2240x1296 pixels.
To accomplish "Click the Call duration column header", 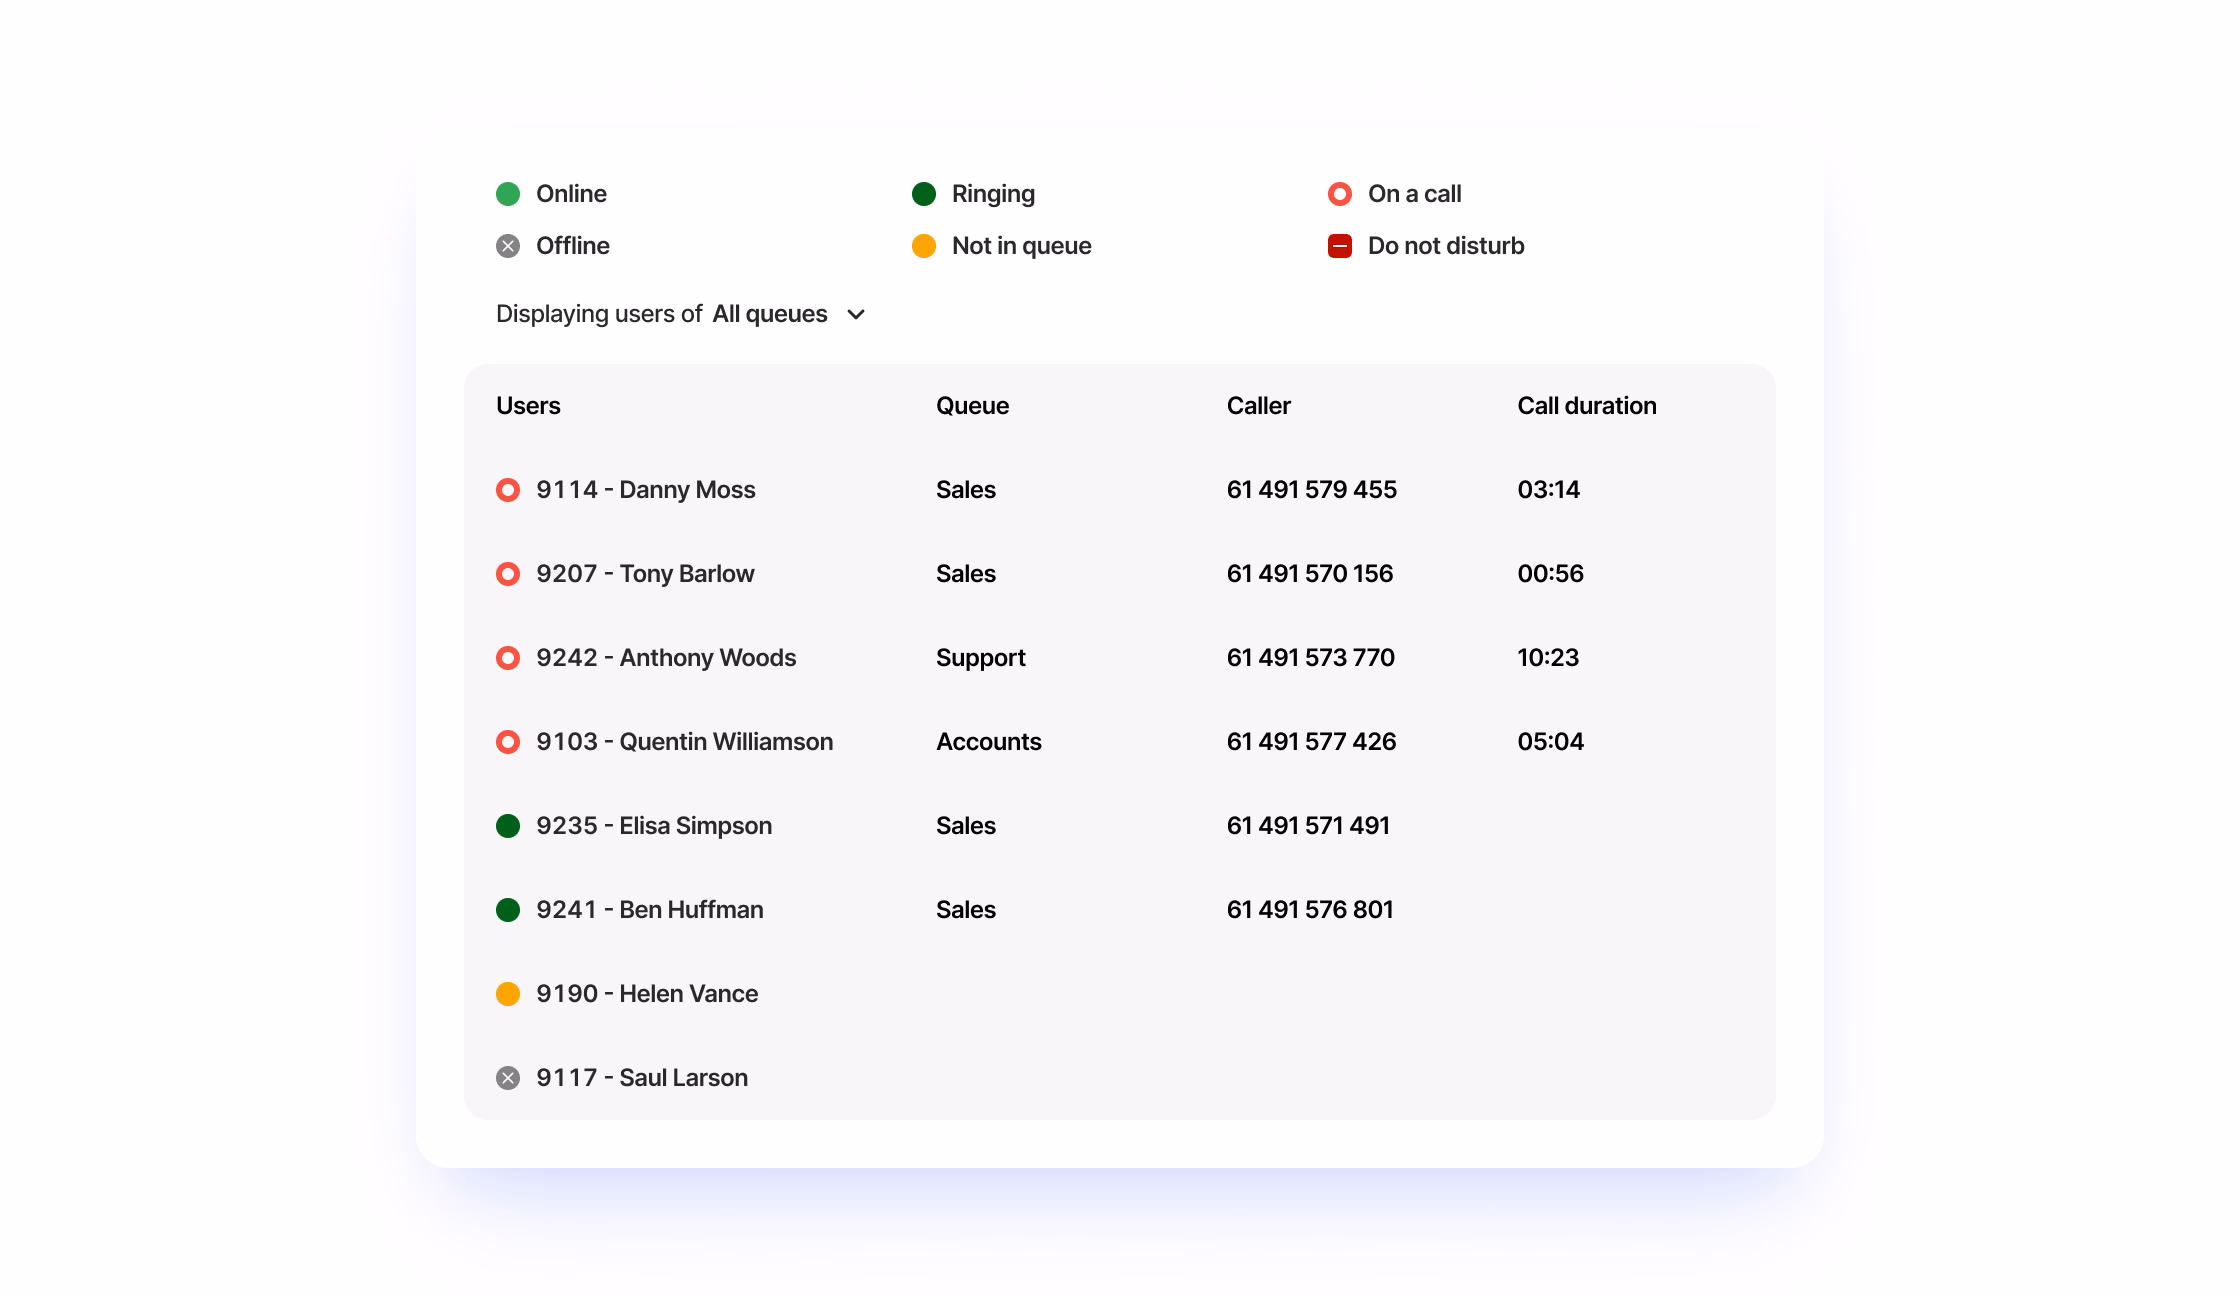I will click(x=1587, y=406).
